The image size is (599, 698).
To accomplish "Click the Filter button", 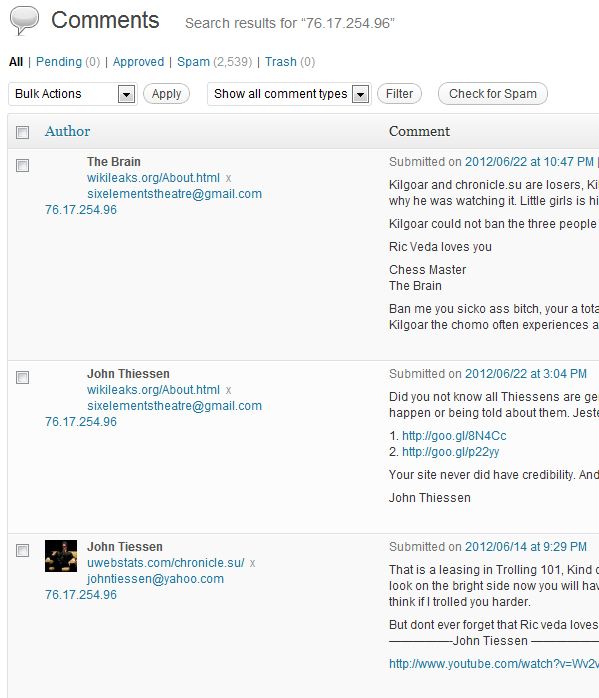I will 399,94.
